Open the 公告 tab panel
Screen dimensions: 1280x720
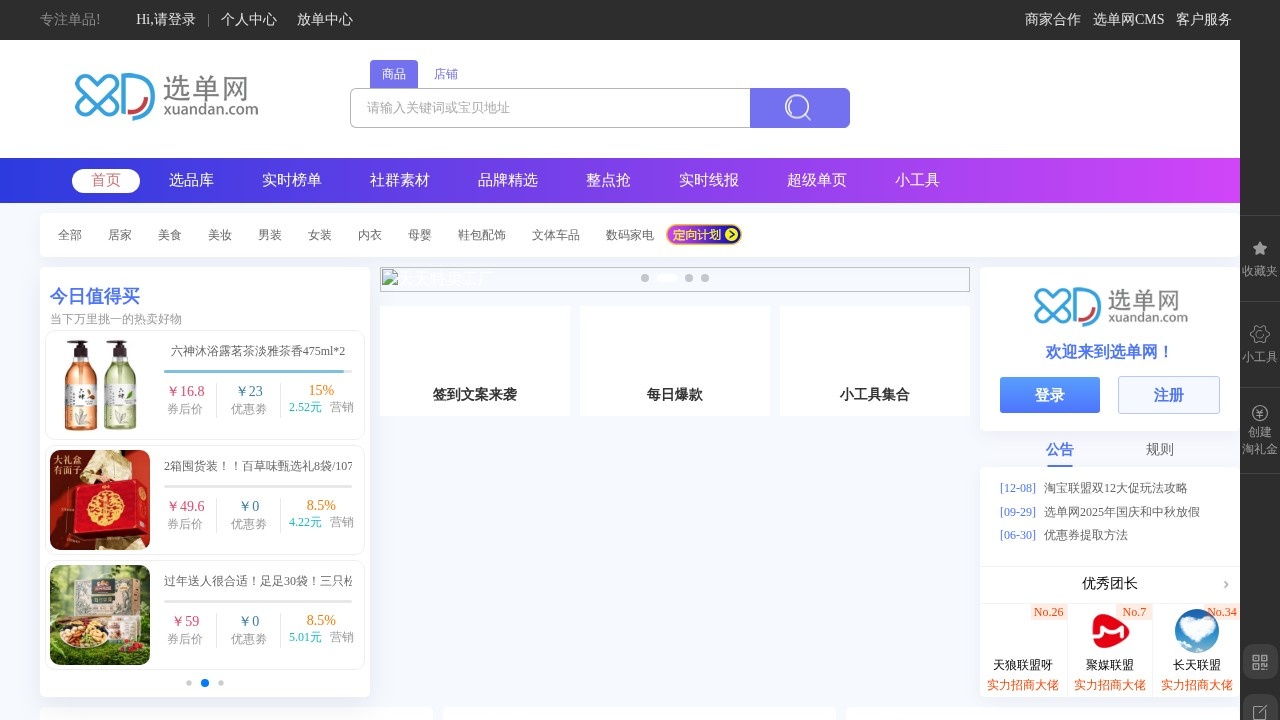coord(1060,449)
